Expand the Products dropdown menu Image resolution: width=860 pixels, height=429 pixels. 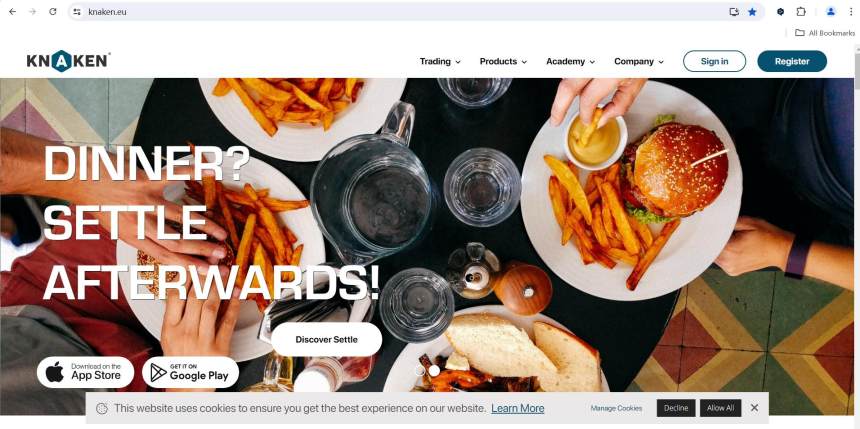(x=503, y=61)
